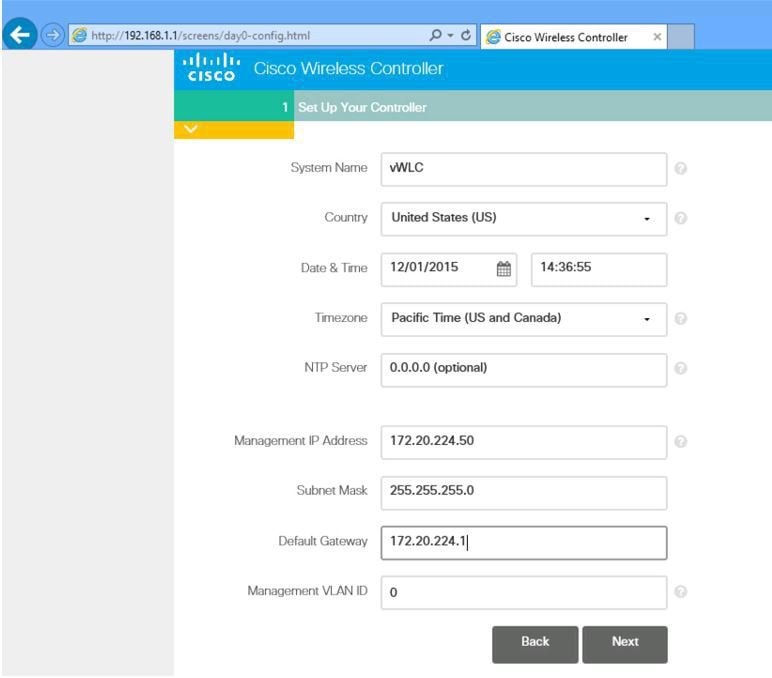
Task: Click the Default Gateway field
Action: [524, 543]
